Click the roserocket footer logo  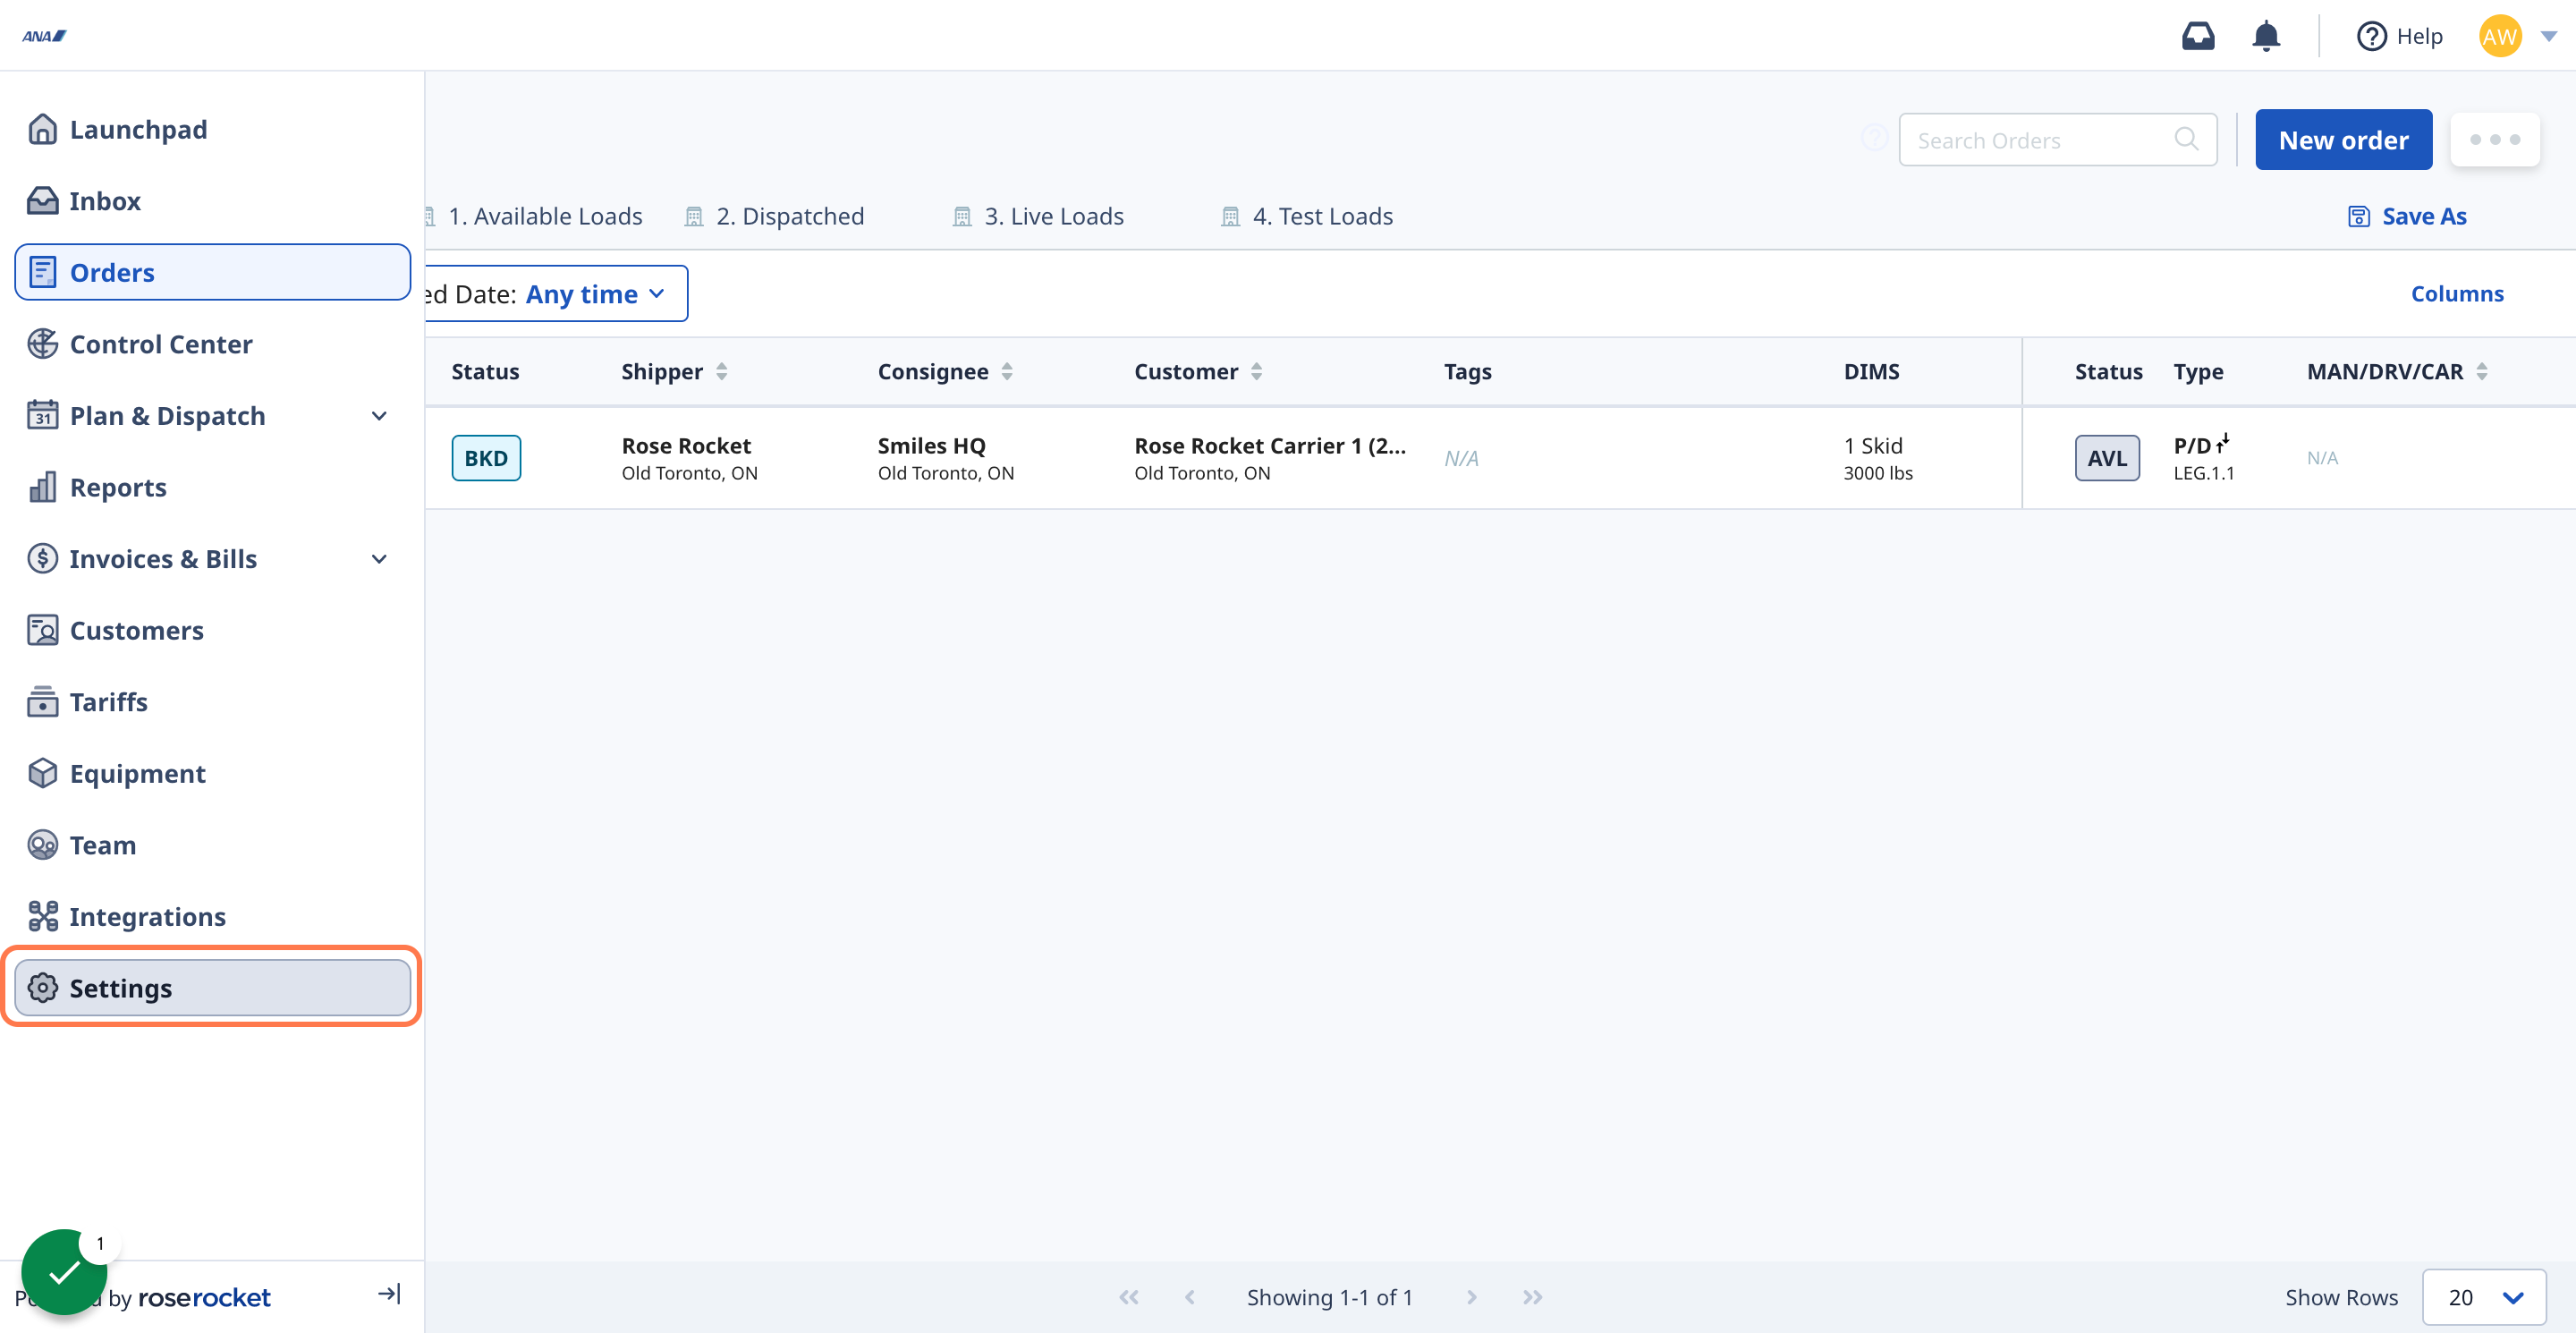click(204, 1297)
